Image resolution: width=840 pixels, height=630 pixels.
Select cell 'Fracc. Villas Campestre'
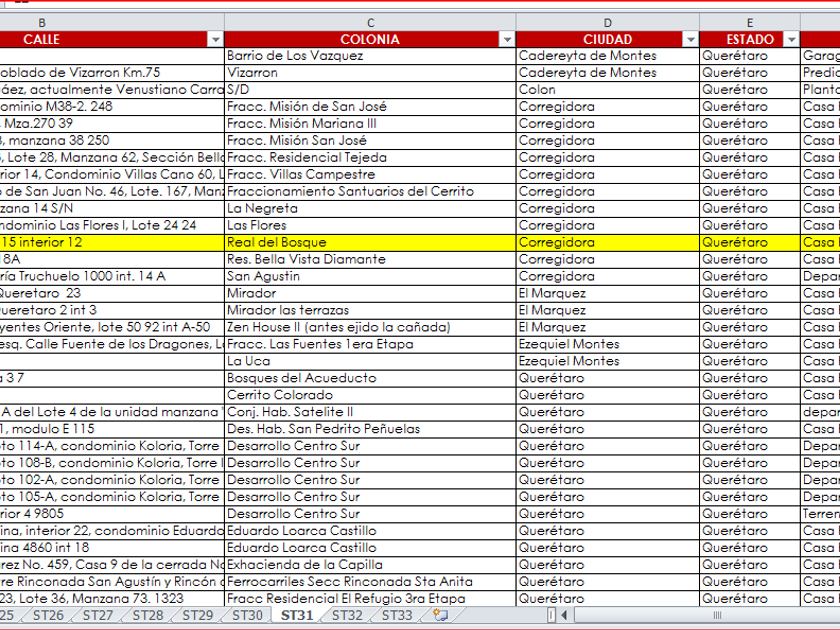pyautogui.click(x=370, y=175)
